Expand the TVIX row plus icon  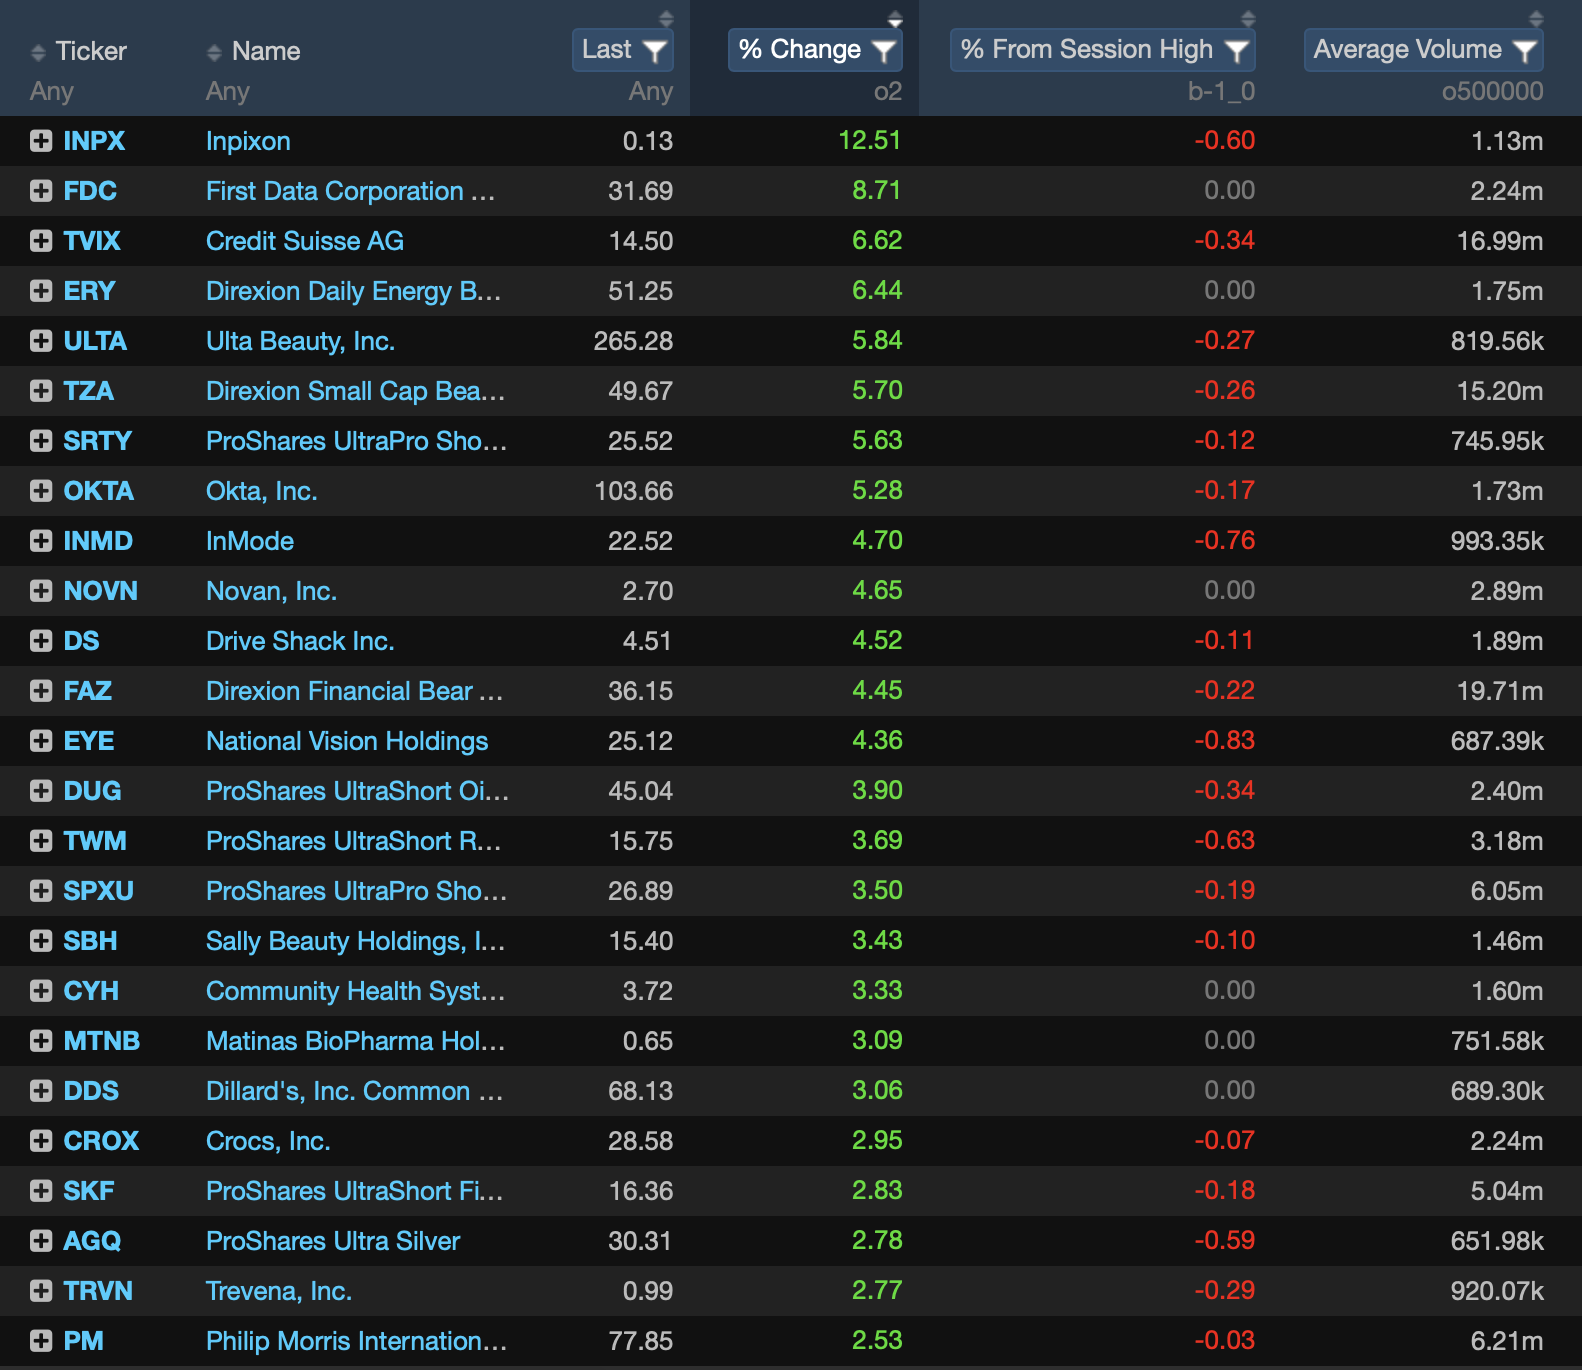[x=41, y=241]
